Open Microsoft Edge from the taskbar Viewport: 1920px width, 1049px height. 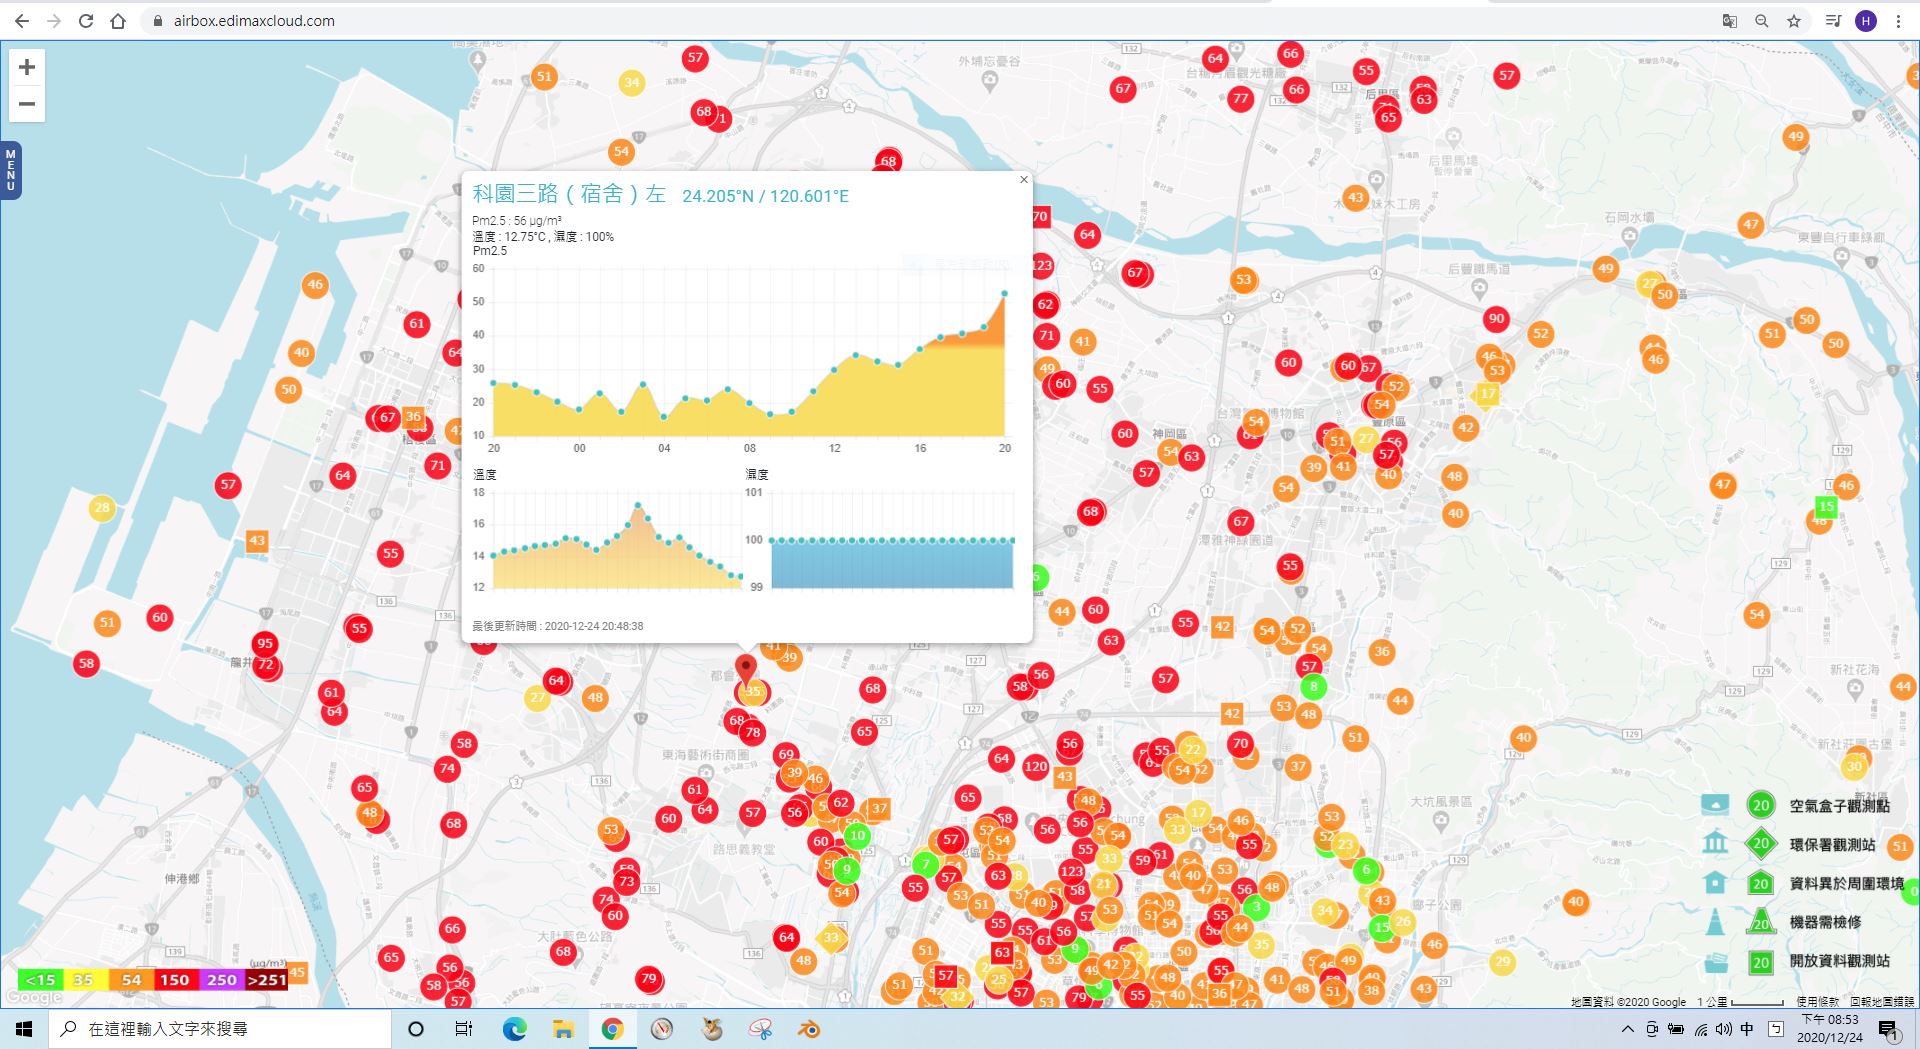[514, 1029]
